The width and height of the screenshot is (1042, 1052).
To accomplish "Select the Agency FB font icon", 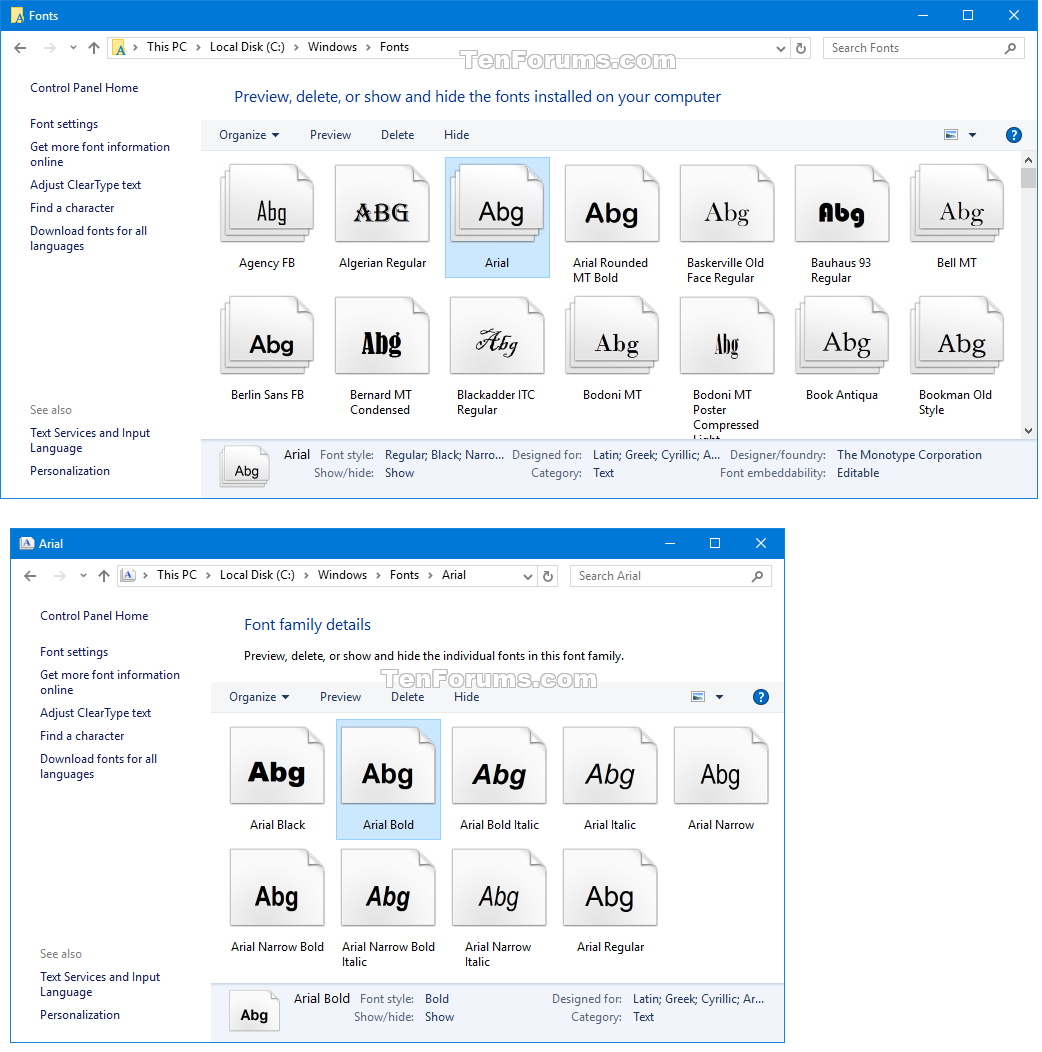I will (267, 204).
